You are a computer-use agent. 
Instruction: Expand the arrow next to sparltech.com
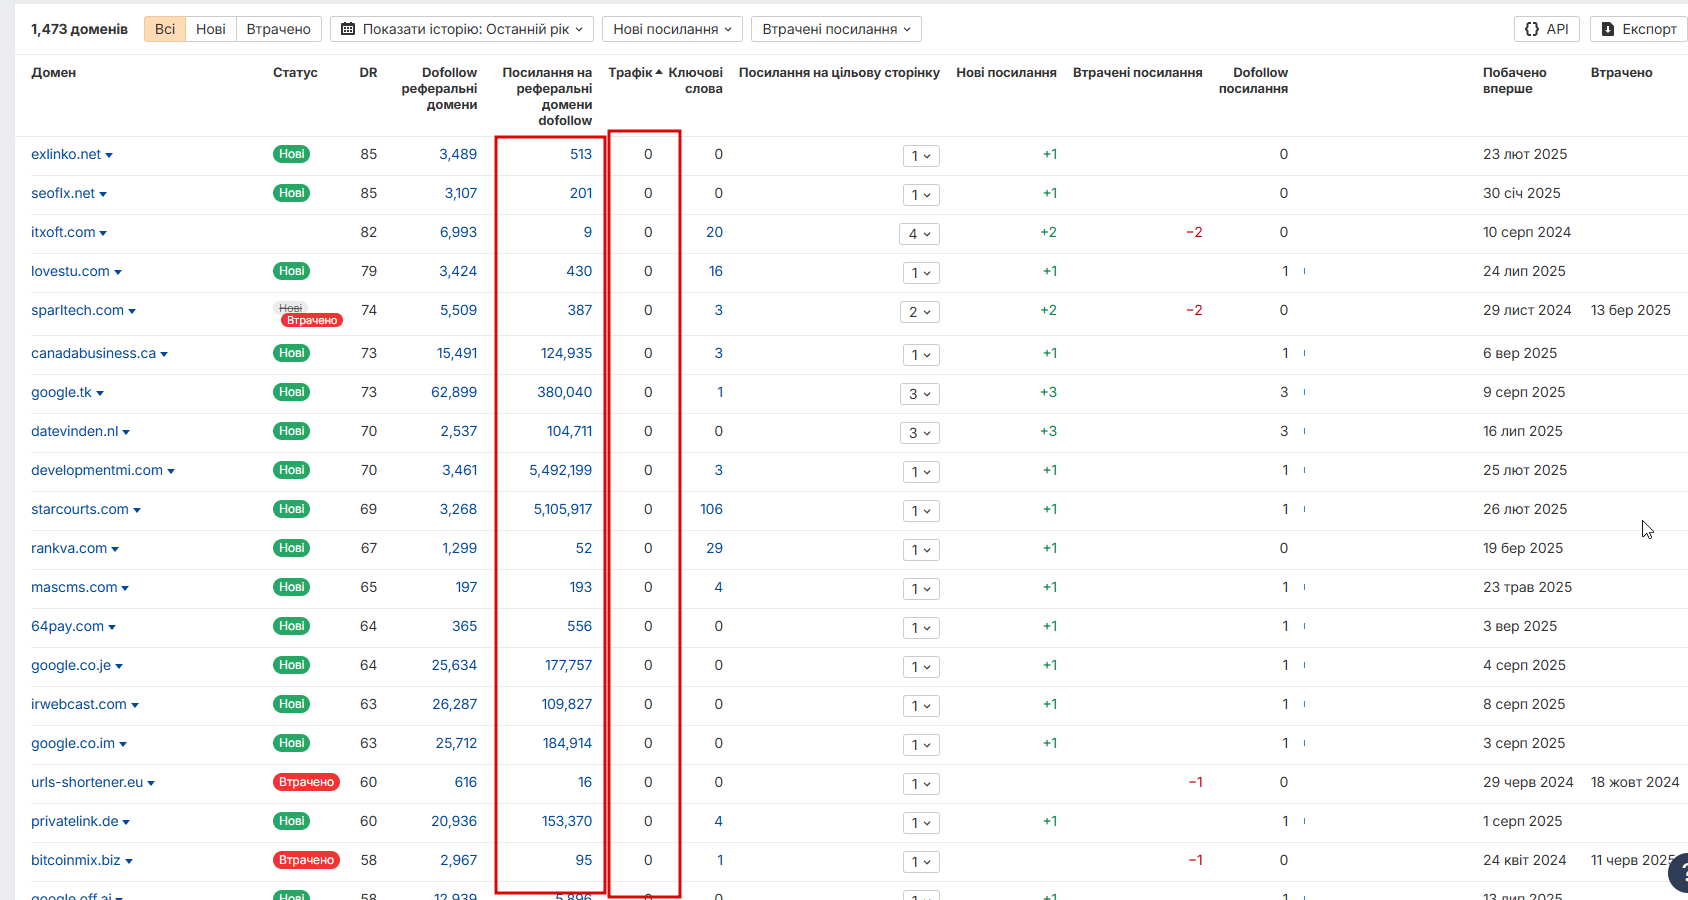pos(132,311)
